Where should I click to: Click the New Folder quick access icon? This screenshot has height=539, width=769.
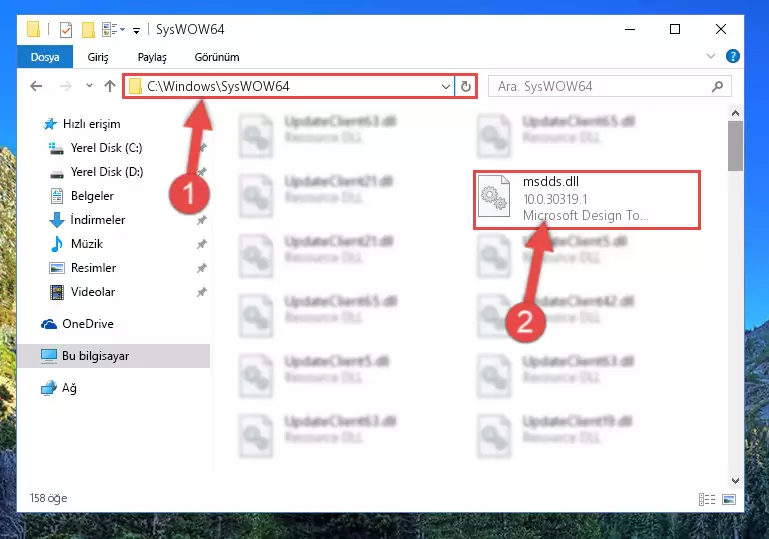coord(88,30)
